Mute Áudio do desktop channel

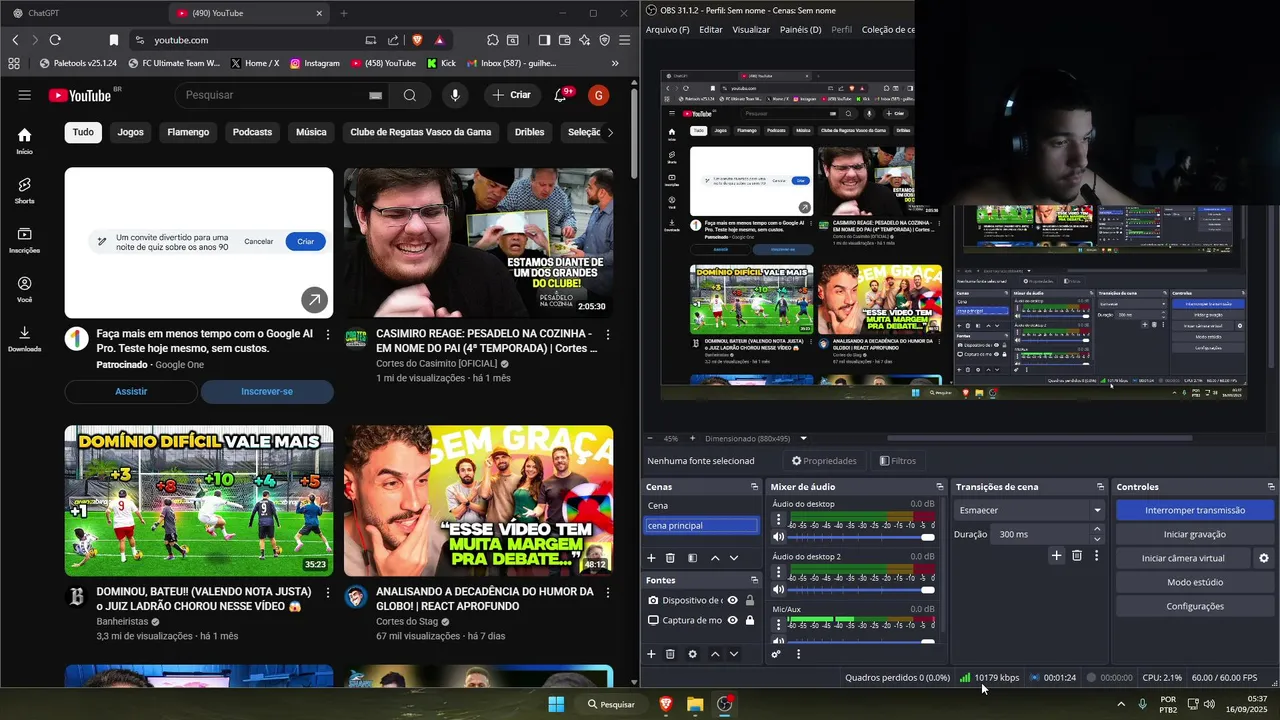(778, 537)
